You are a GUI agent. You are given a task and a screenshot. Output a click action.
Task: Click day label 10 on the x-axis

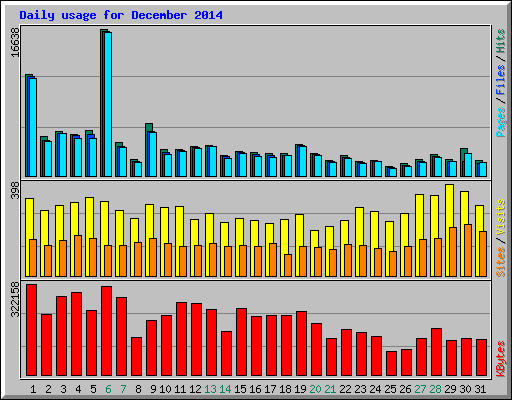coord(165,389)
